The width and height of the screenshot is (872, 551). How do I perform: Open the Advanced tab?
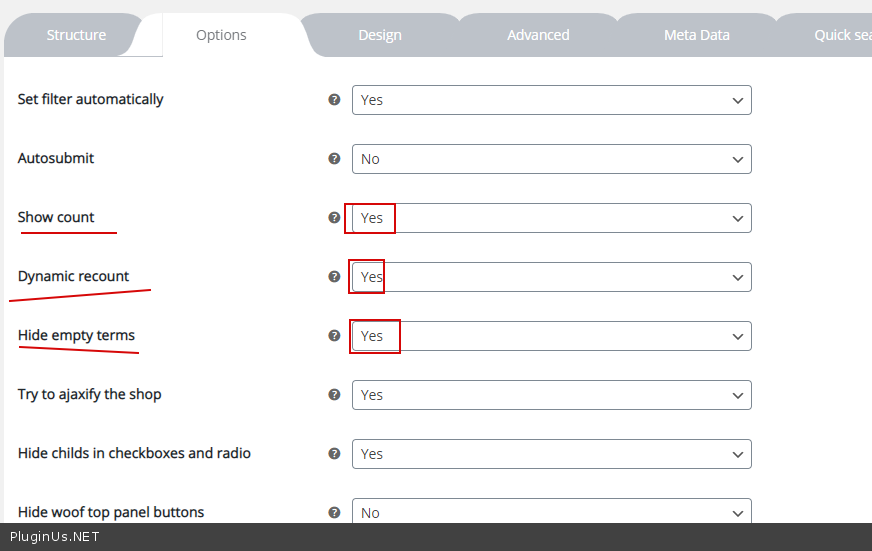click(x=538, y=35)
